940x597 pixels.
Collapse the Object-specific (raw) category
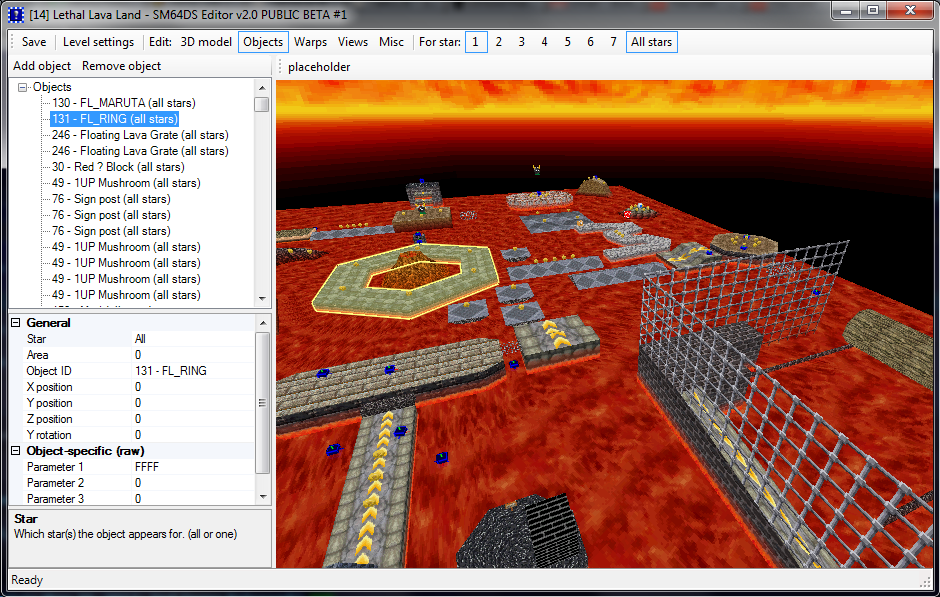(x=16, y=451)
